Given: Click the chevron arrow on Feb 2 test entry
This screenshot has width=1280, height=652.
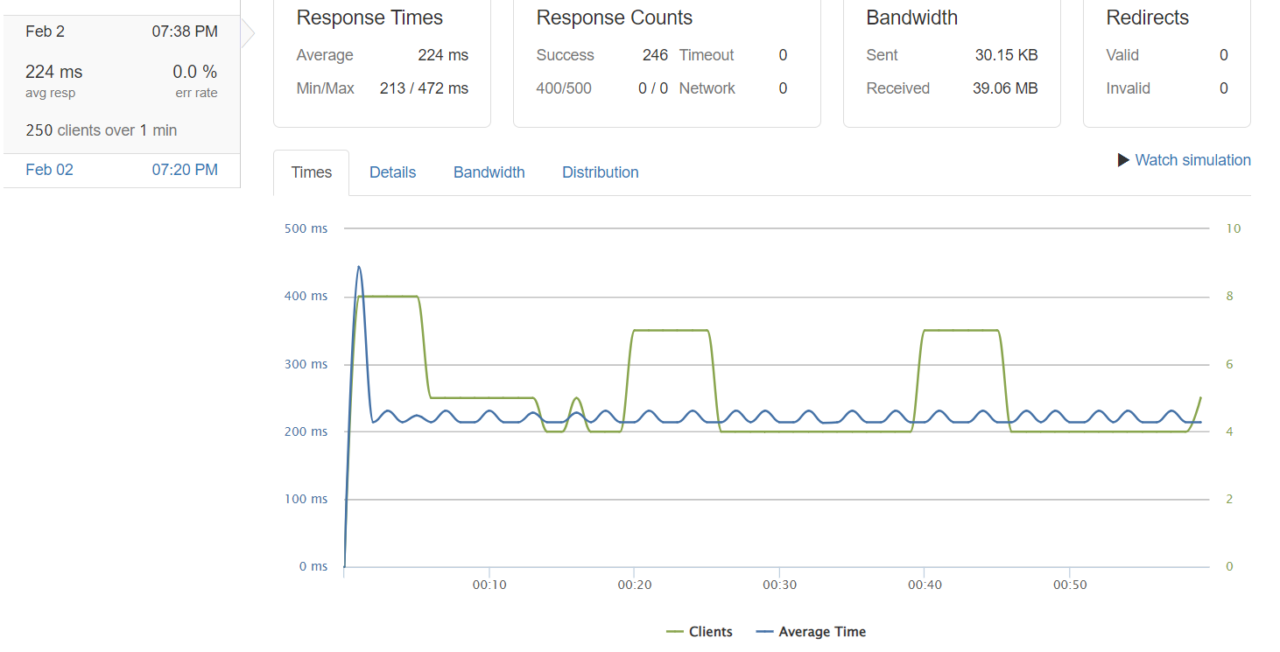Looking at the screenshot, I should tap(248, 31).
